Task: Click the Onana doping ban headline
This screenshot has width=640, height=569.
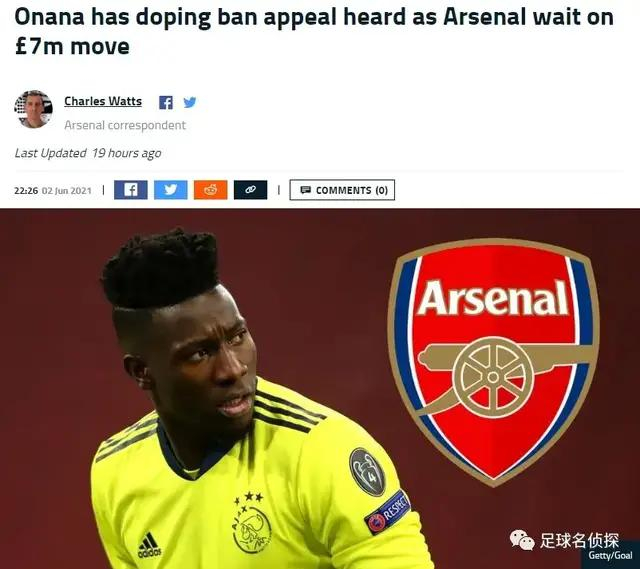Action: (x=313, y=32)
